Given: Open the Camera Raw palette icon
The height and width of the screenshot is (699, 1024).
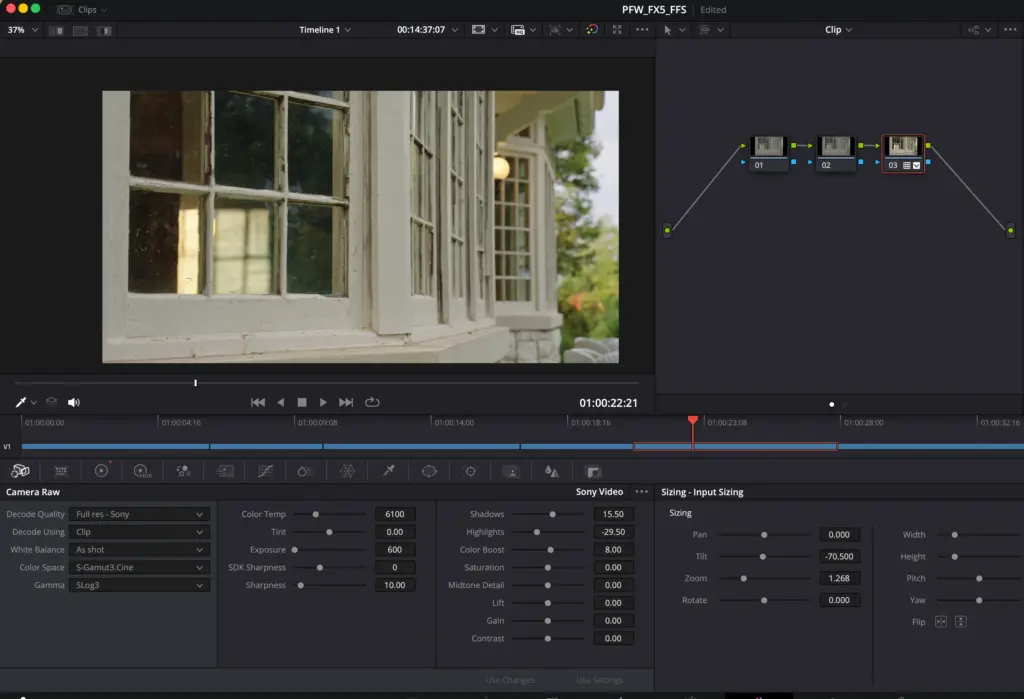Looking at the screenshot, I should point(20,471).
